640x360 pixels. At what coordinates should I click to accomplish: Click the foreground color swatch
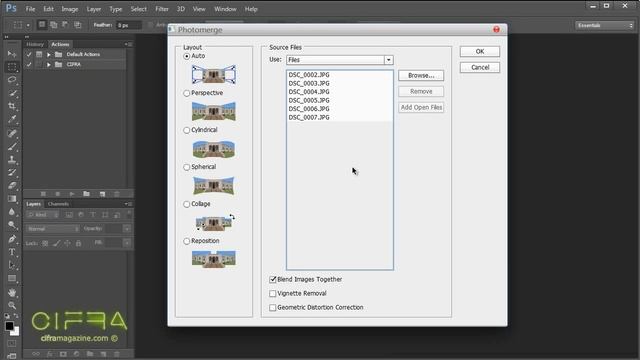(x=9, y=326)
